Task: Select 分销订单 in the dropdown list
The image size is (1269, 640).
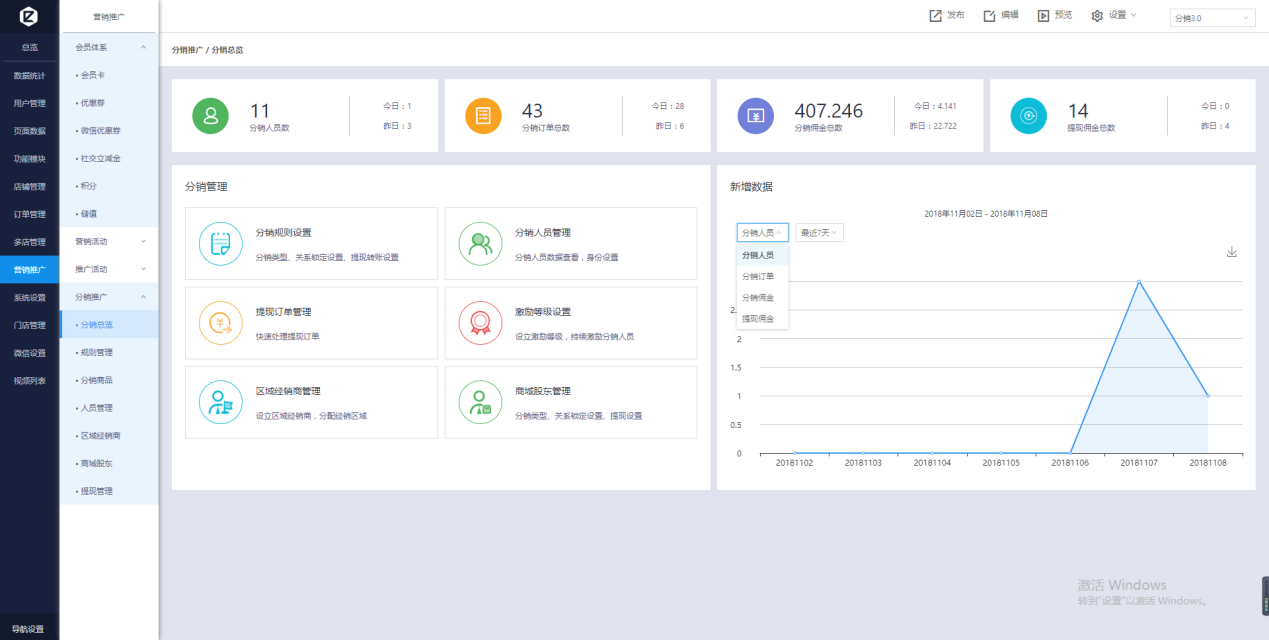Action: [758, 276]
